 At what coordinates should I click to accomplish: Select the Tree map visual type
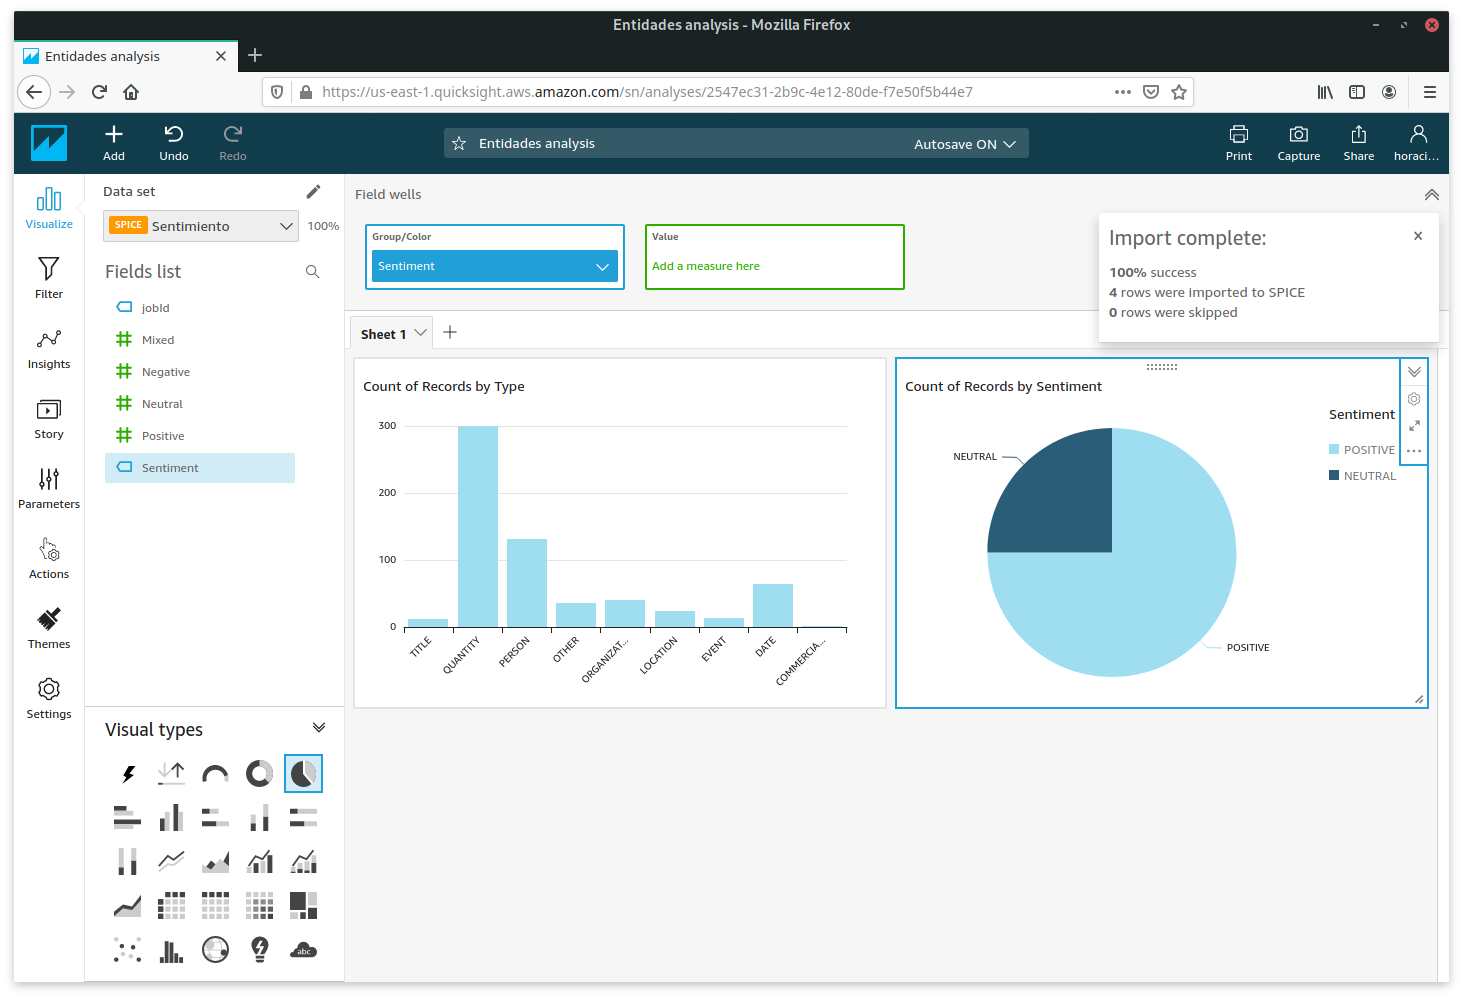[x=304, y=906]
